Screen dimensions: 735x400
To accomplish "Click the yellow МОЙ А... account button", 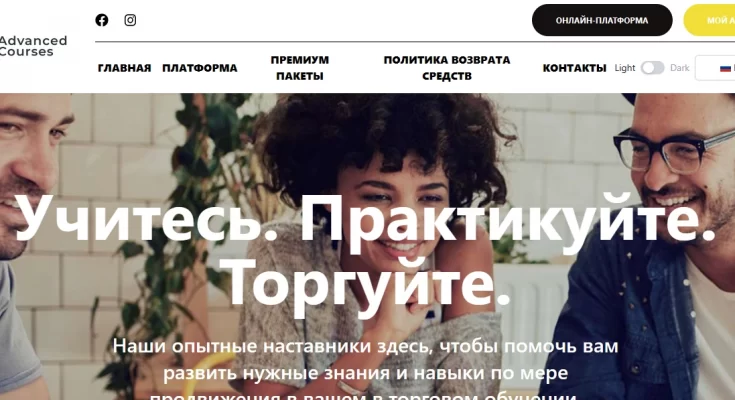I will (x=710, y=20).
